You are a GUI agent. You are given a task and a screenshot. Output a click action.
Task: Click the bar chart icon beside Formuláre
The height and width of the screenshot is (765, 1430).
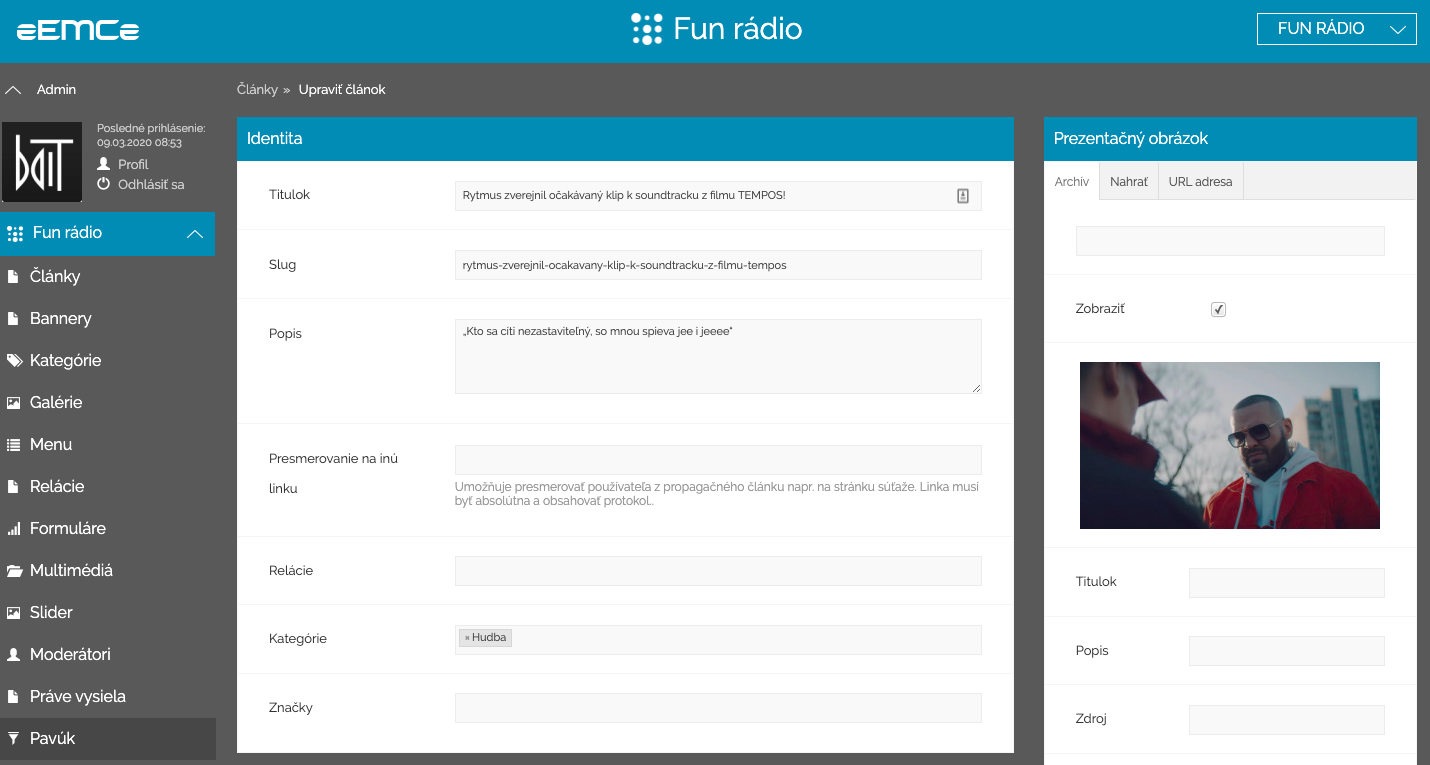pos(14,528)
